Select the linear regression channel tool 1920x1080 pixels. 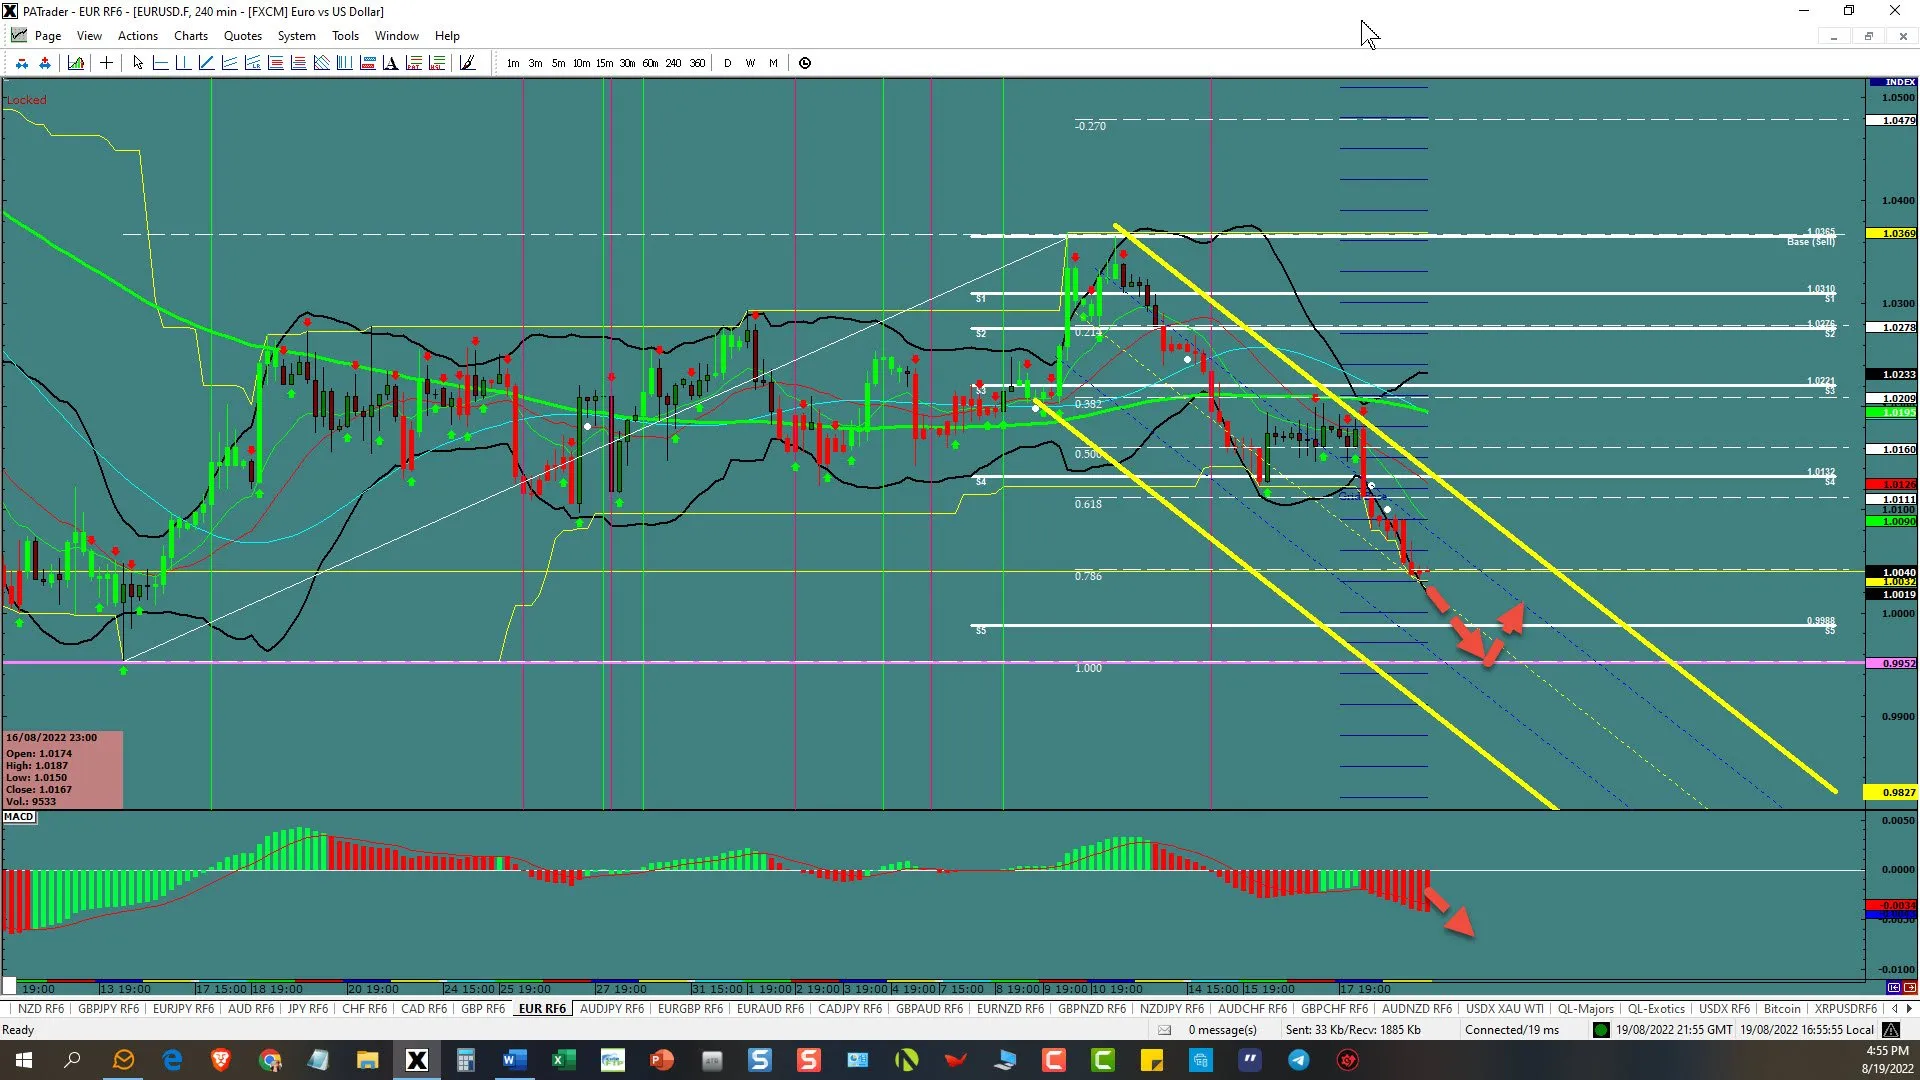tap(253, 63)
